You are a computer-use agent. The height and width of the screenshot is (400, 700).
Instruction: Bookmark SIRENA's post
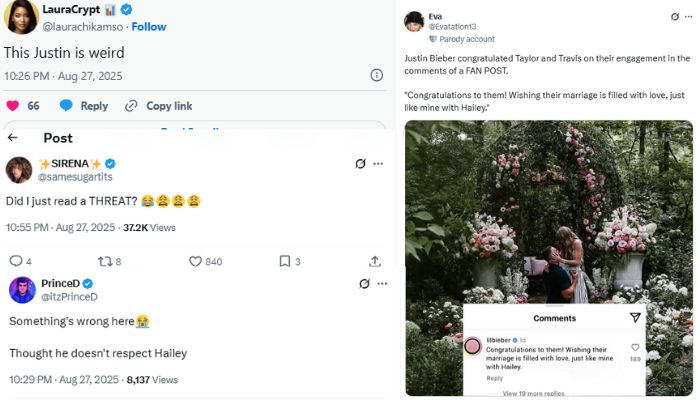[x=284, y=261]
